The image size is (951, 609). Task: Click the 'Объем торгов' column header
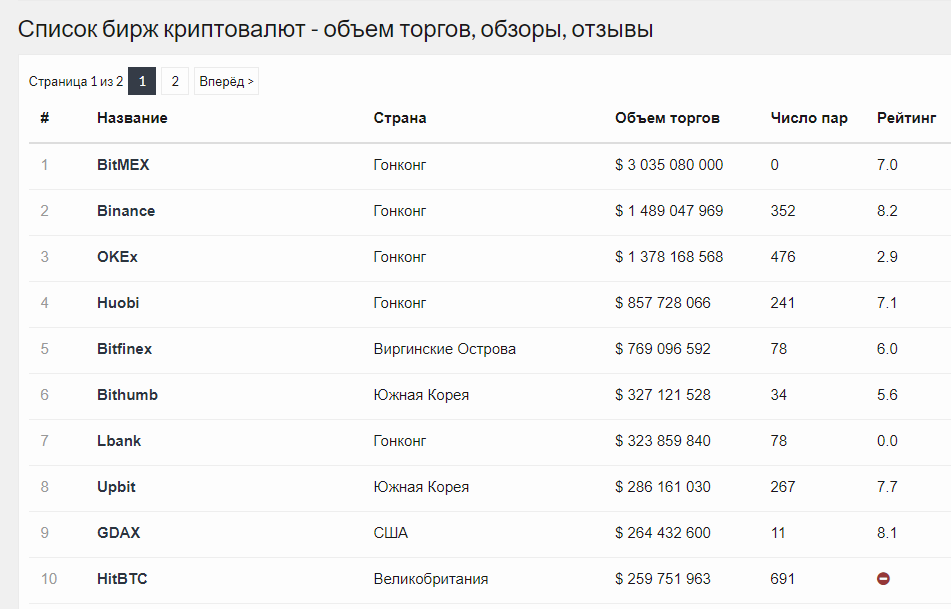click(x=667, y=118)
